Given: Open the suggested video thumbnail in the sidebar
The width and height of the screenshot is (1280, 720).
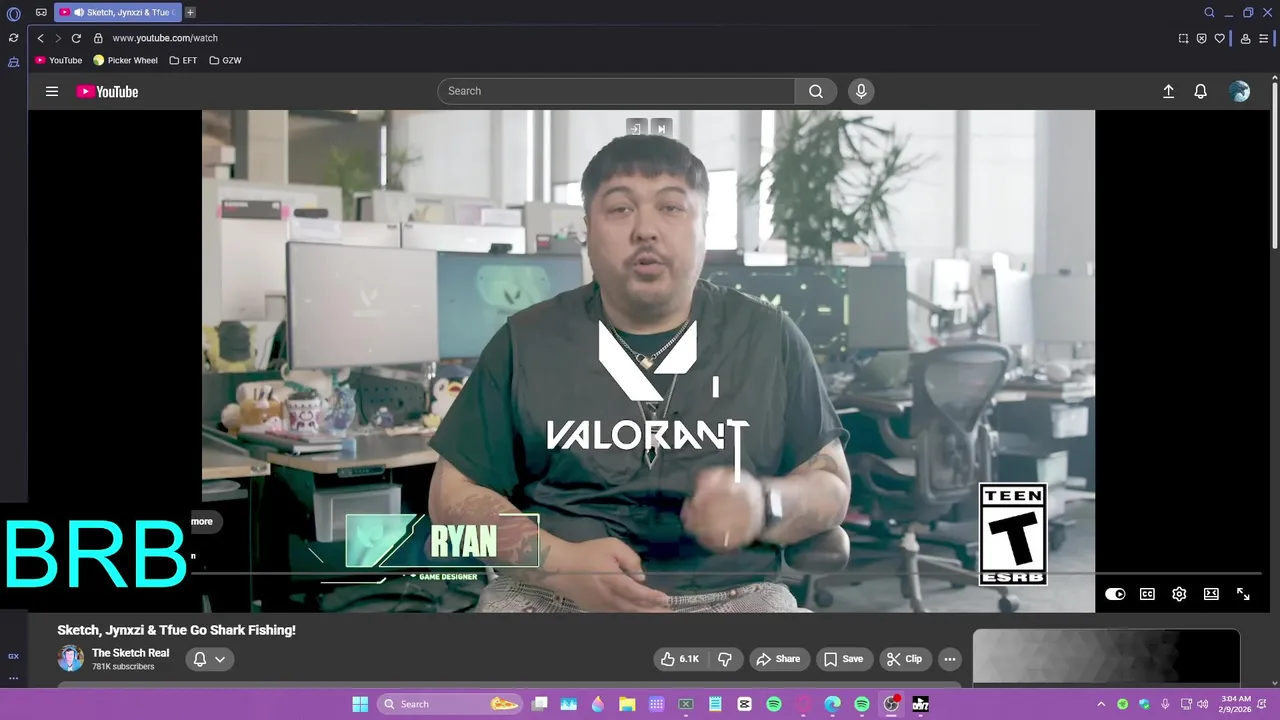Looking at the screenshot, I should coord(1106,658).
